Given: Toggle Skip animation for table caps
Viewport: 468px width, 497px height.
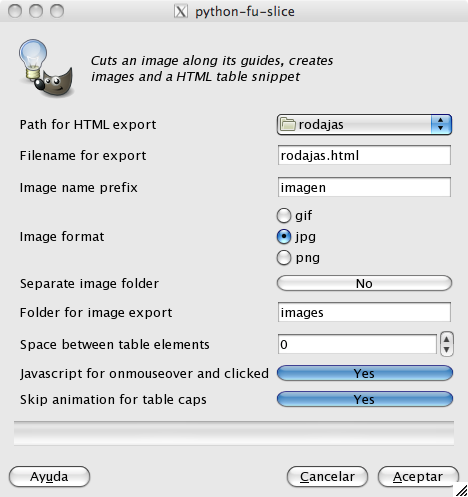Looking at the screenshot, I should pyautogui.click(x=365, y=399).
